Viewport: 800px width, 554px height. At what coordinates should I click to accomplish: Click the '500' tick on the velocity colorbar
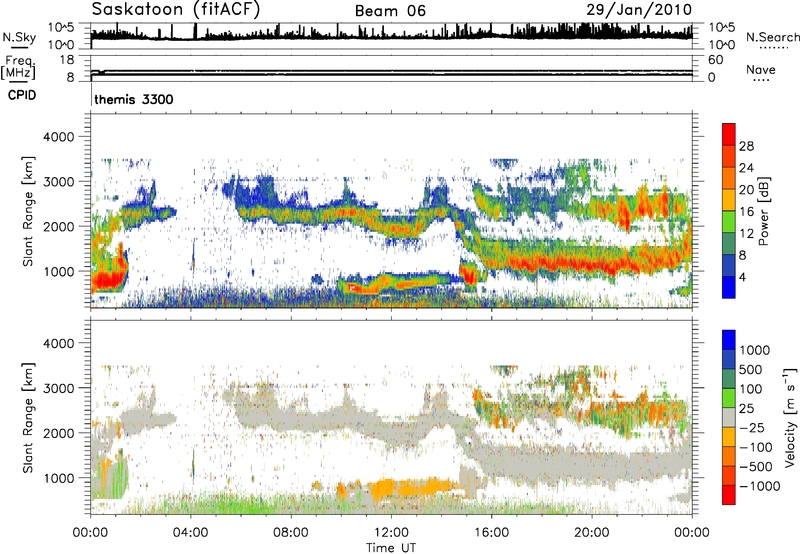pyautogui.click(x=751, y=370)
